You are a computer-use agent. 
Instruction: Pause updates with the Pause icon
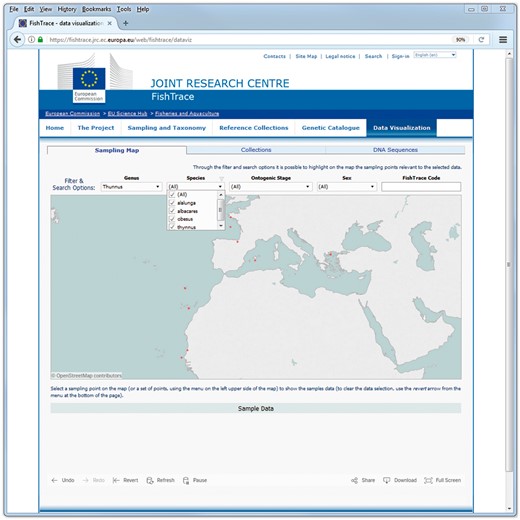point(186,480)
